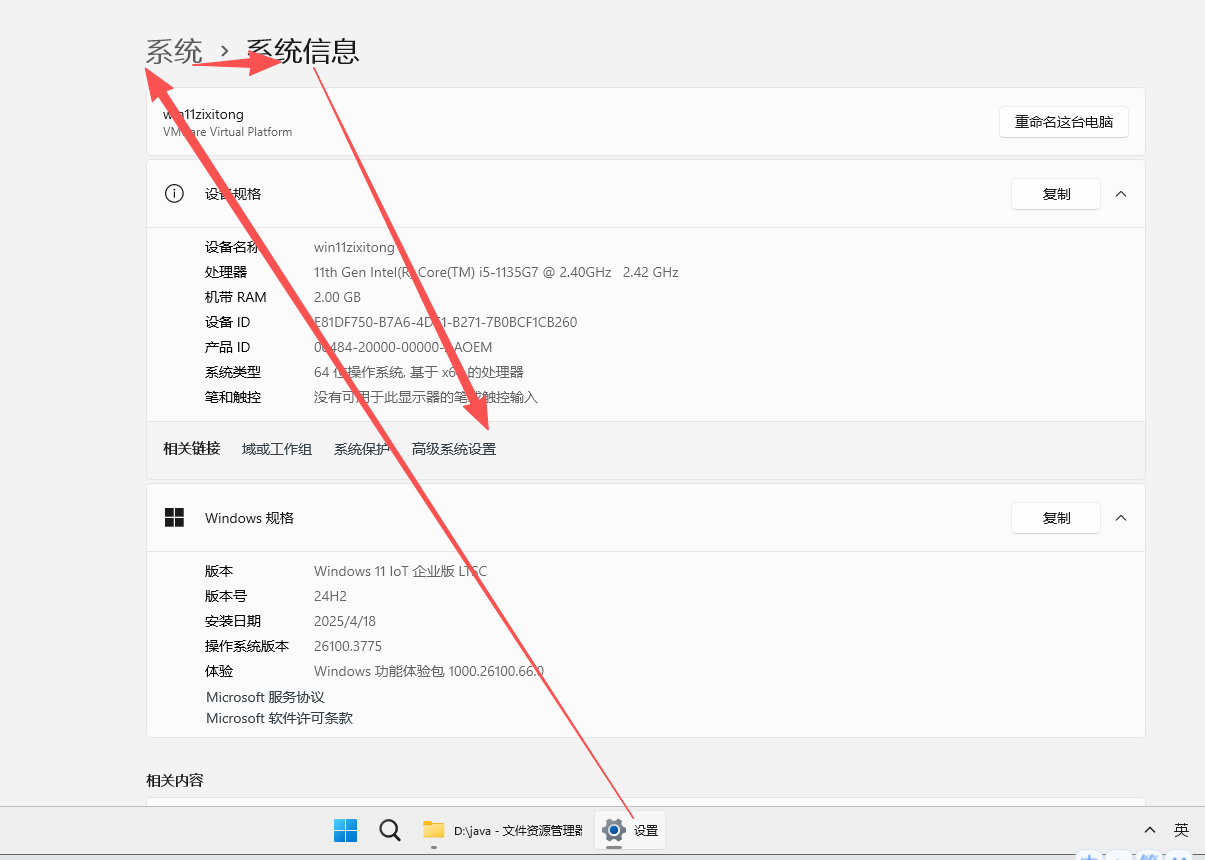Open taskbar Search magnifier icon
The width and height of the screenshot is (1205, 860).
pos(390,830)
